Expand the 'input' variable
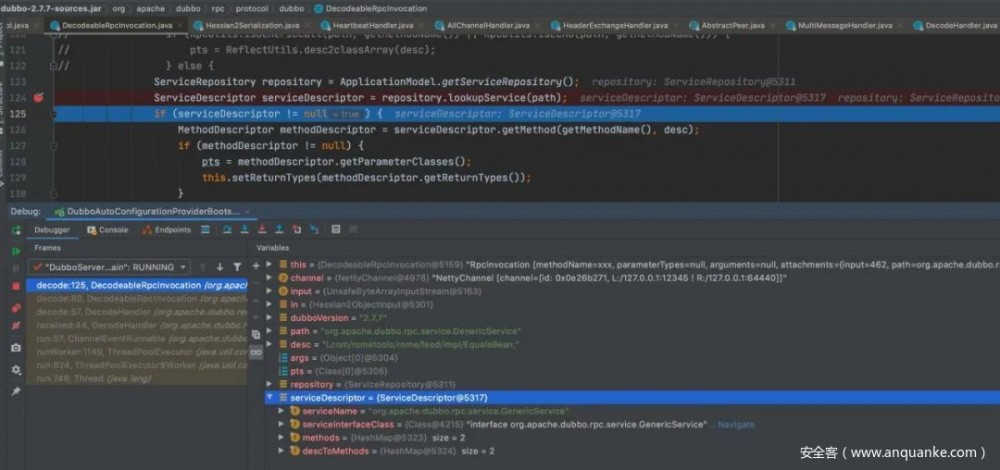This screenshot has width=1000, height=470. [270, 291]
